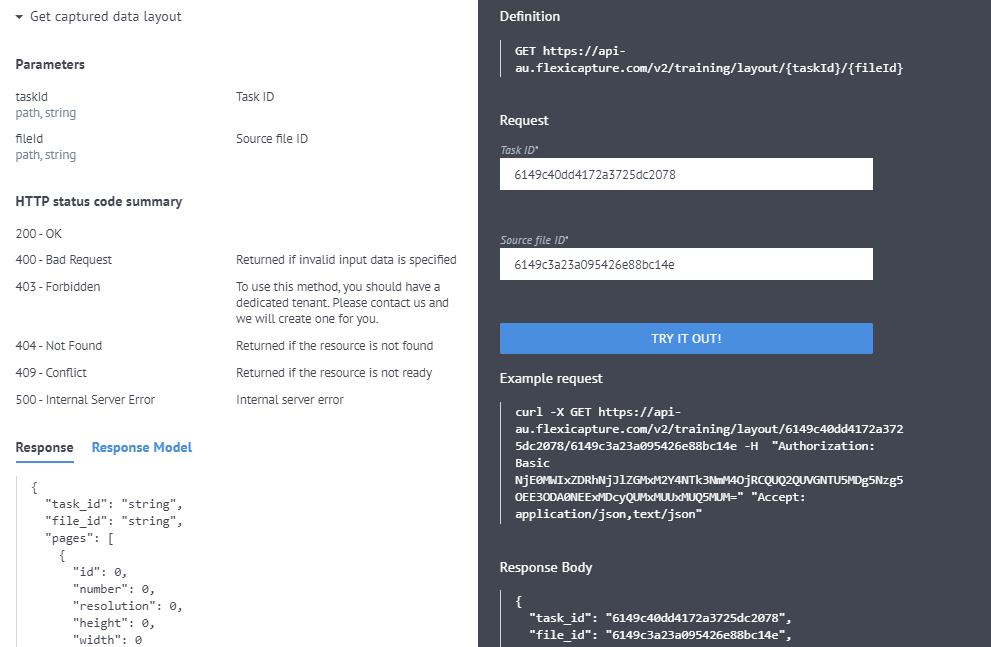Click the Definition GET URL text
Image resolution: width=991 pixels, height=647 pixels.
point(708,59)
